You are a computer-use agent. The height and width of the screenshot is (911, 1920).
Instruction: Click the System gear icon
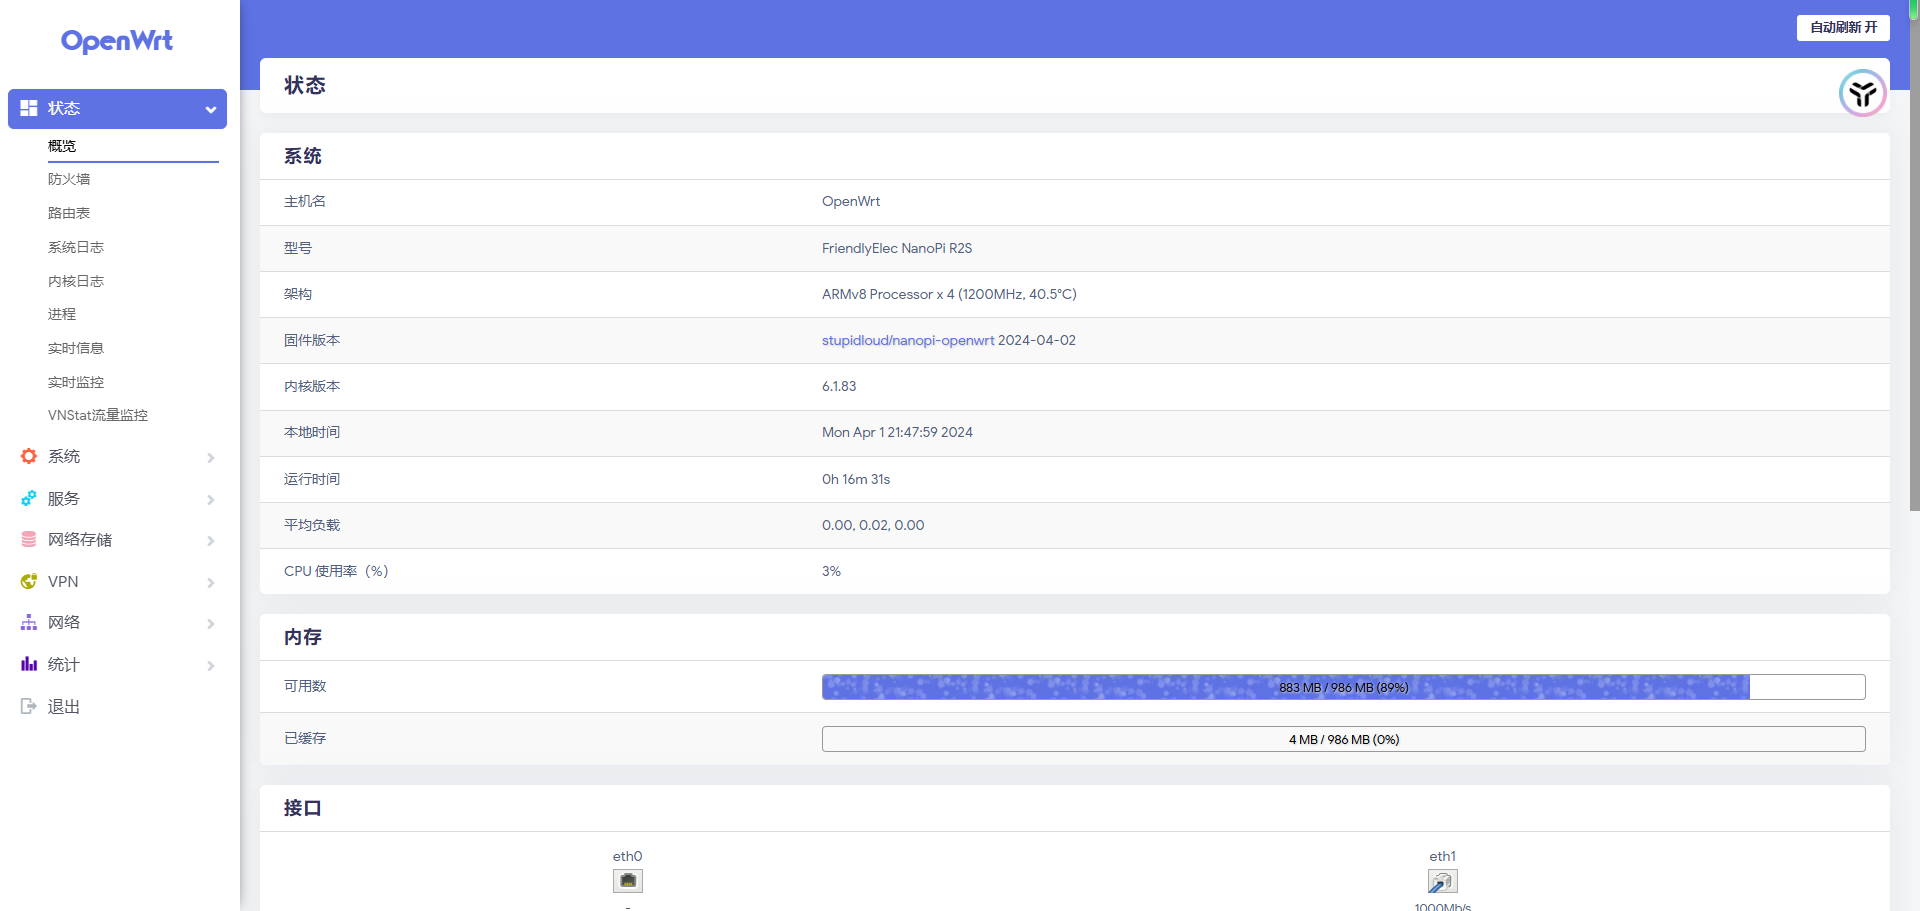coord(29,456)
